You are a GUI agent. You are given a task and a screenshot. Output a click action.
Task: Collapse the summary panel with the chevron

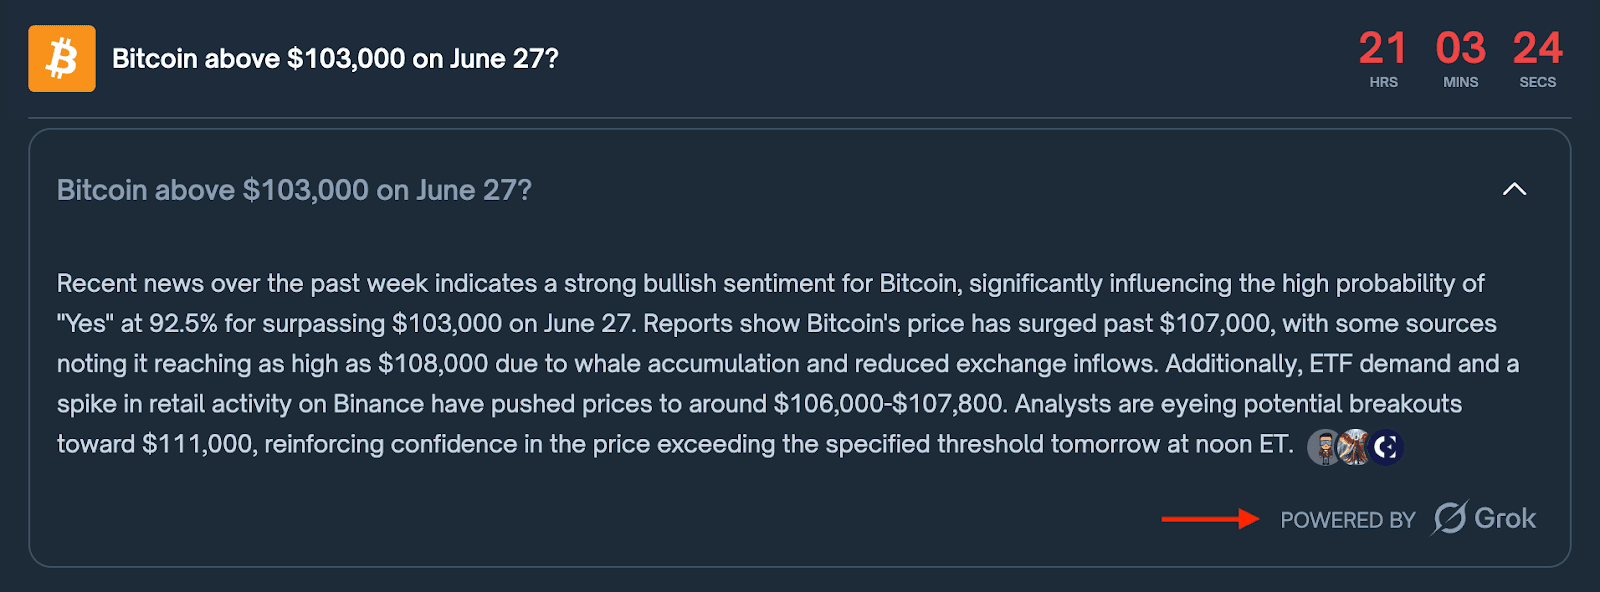[1514, 189]
